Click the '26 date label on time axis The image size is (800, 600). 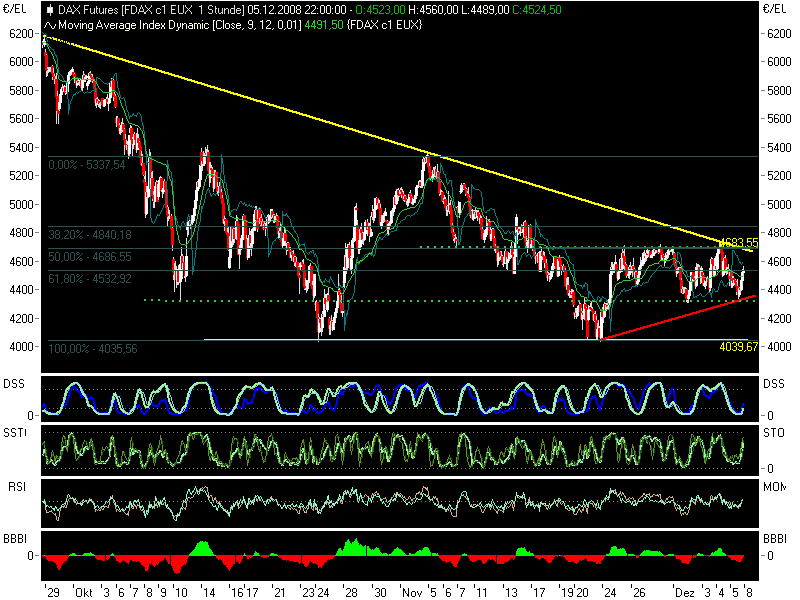point(639,592)
